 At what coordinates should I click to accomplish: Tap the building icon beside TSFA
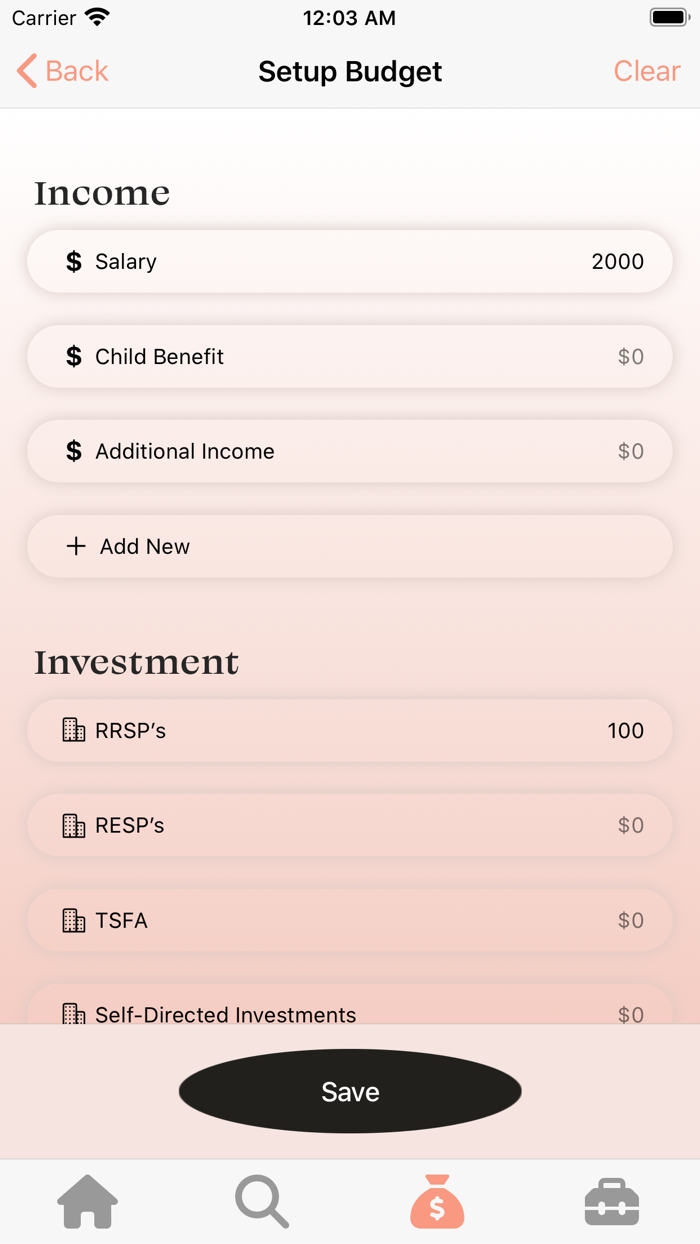pos(74,921)
